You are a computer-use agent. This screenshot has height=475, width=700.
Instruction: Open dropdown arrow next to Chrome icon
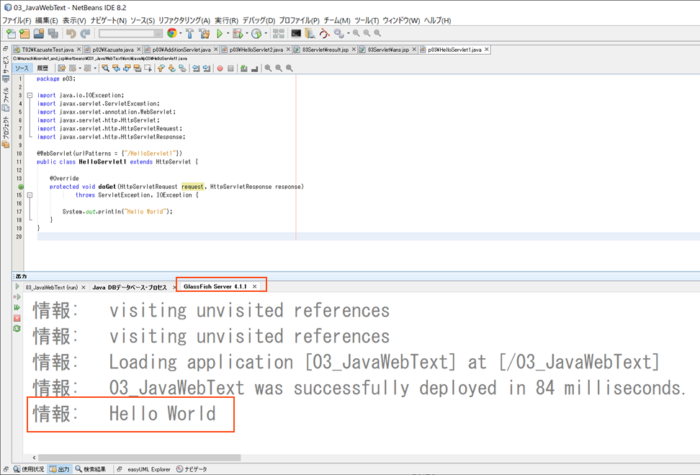click(180, 33)
